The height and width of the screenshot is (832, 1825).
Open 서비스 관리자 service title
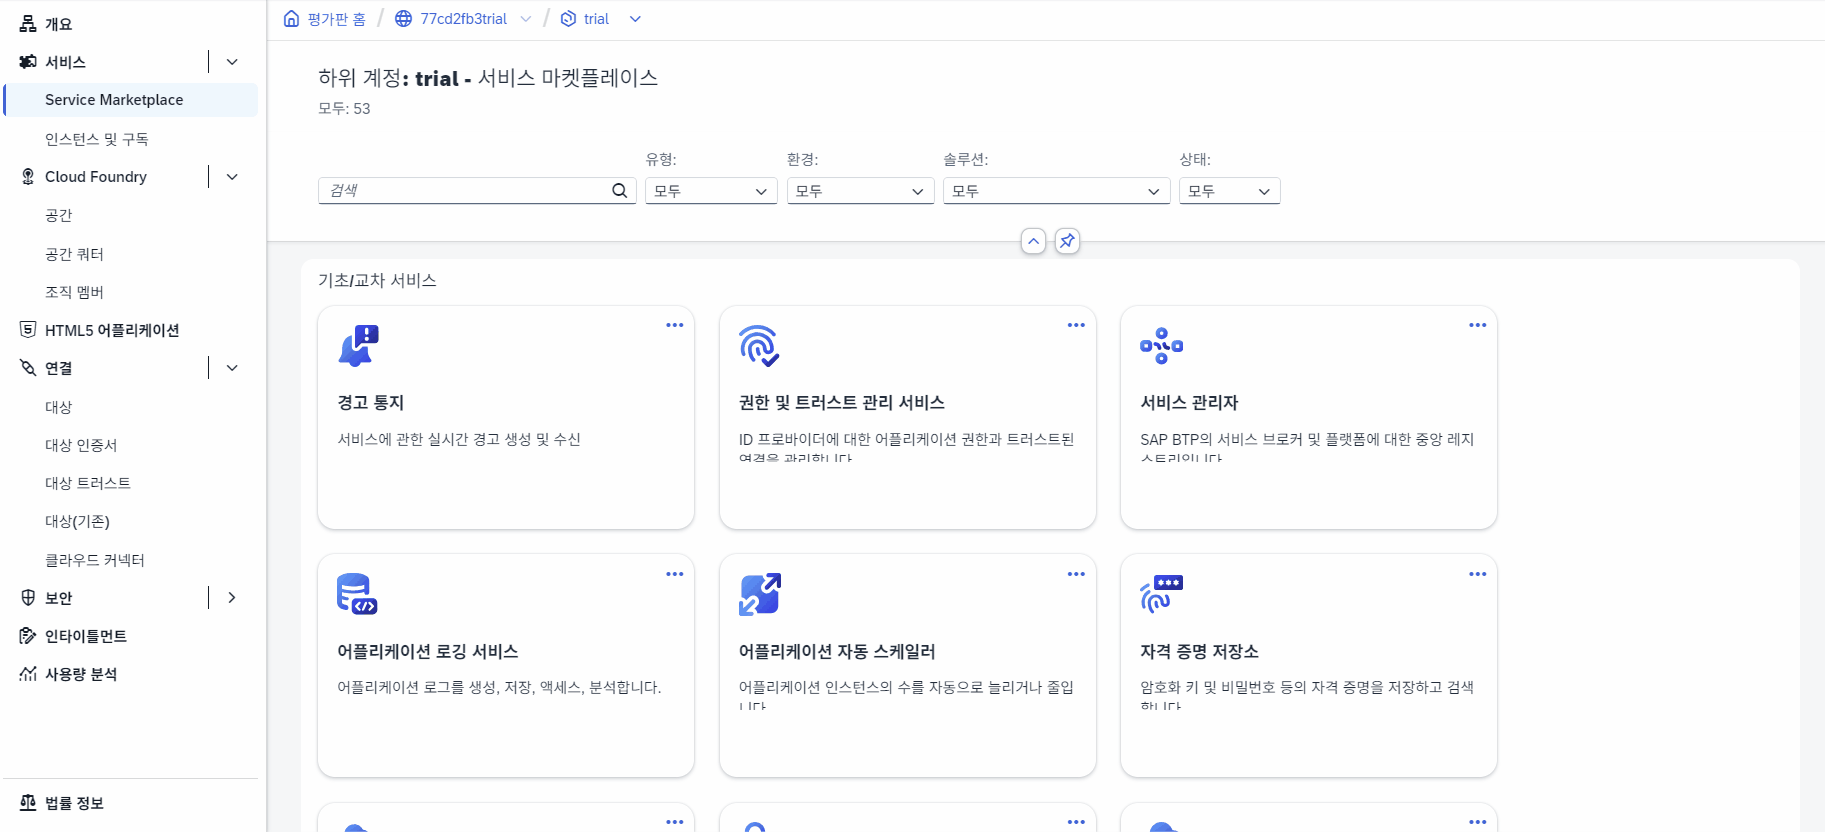tap(1189, 402)
